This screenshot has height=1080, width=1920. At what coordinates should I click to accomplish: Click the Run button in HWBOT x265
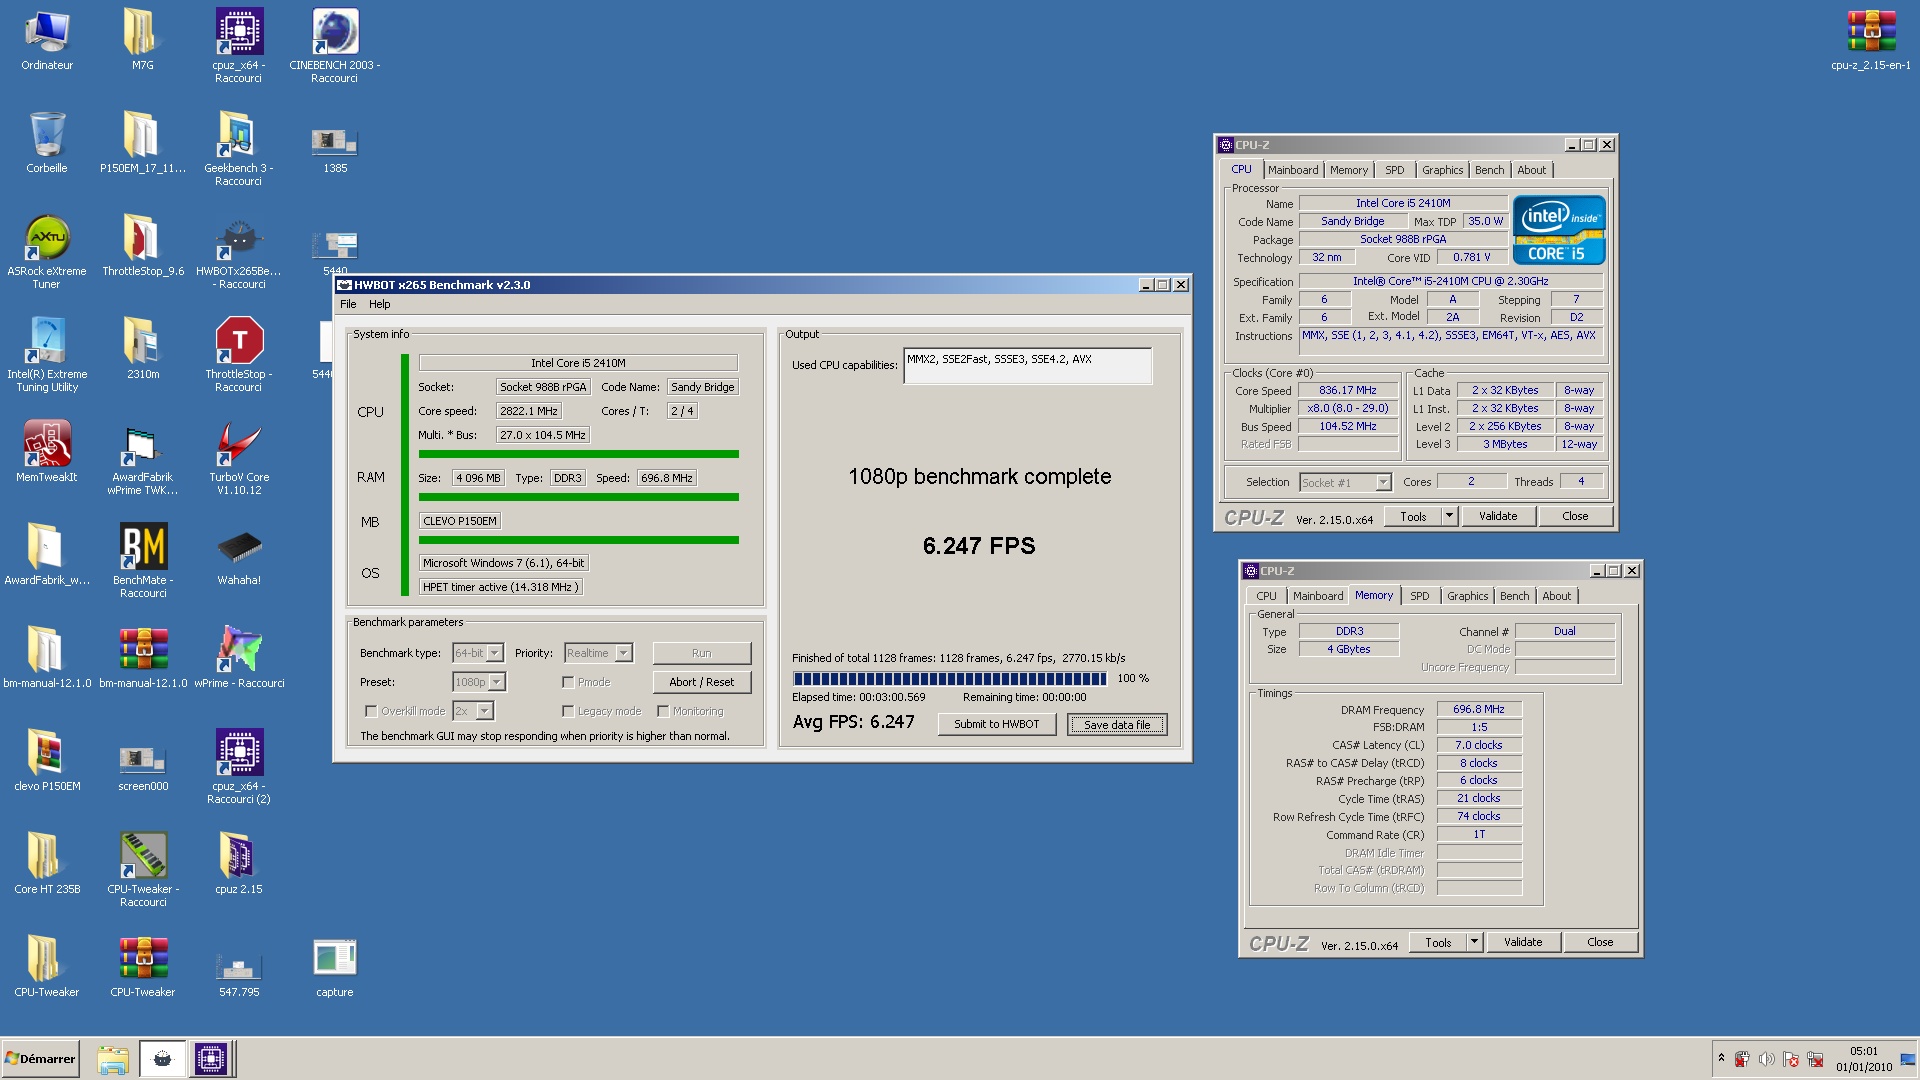click(x=701, y=653)
